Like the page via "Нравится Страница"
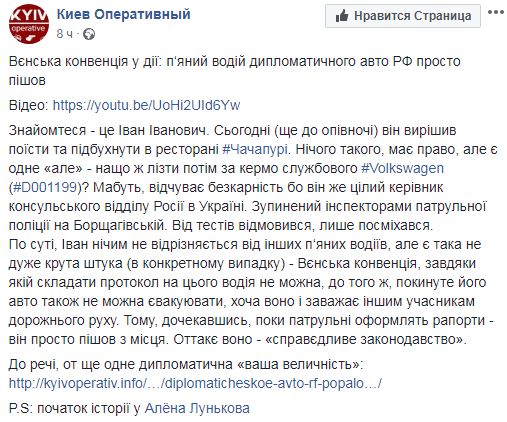The width and height of the screenshot is (507, 422). coord(403,16)
